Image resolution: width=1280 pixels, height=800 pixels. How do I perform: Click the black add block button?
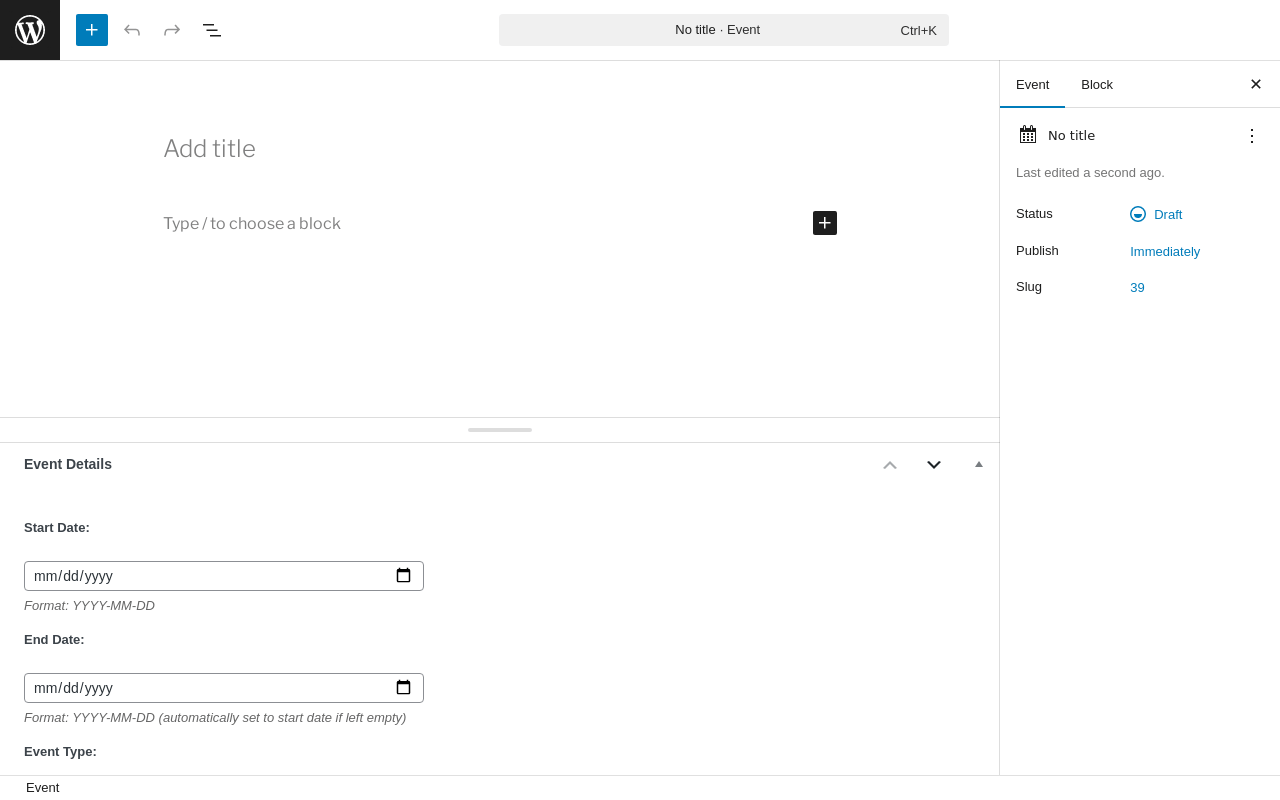tap(825, 223)
